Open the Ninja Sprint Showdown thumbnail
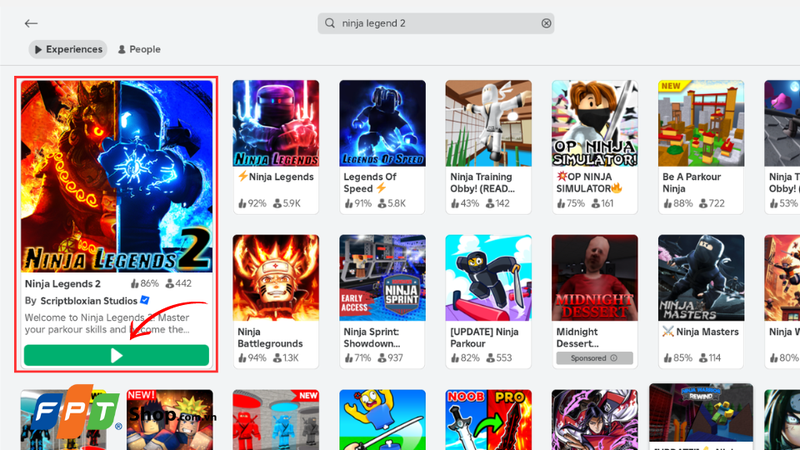Viewport: 800px width, 450px height. 383,278
